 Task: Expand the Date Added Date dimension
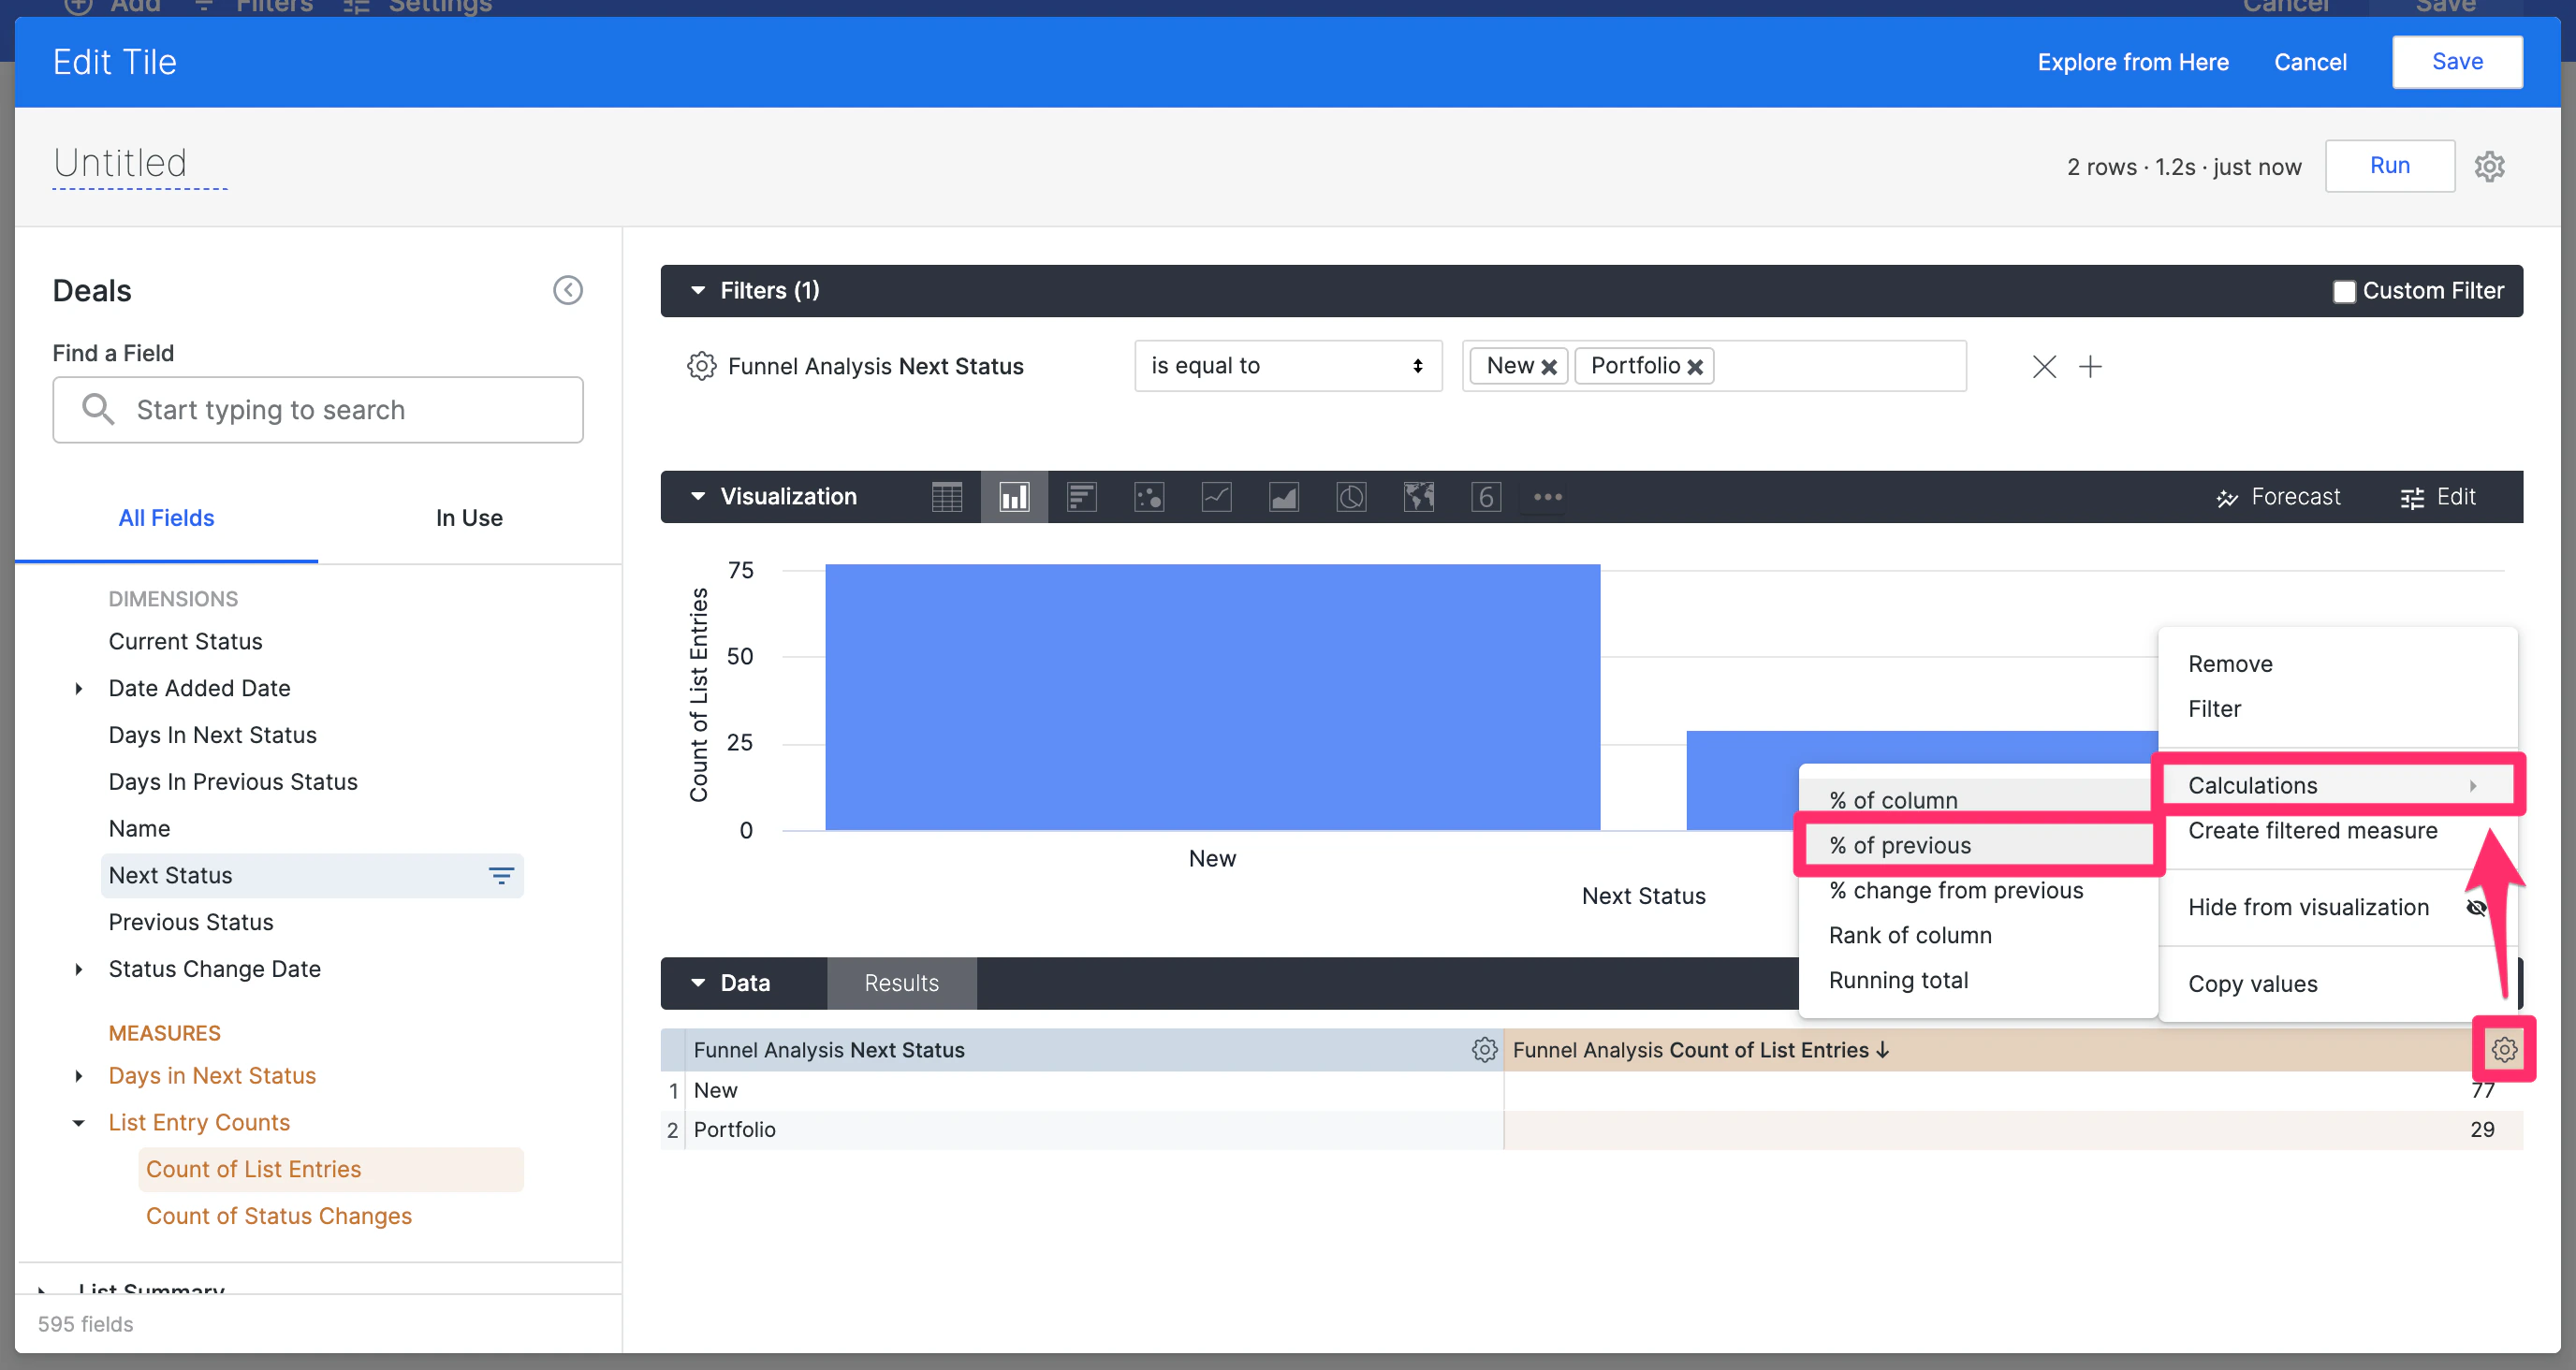pos(79,688)
